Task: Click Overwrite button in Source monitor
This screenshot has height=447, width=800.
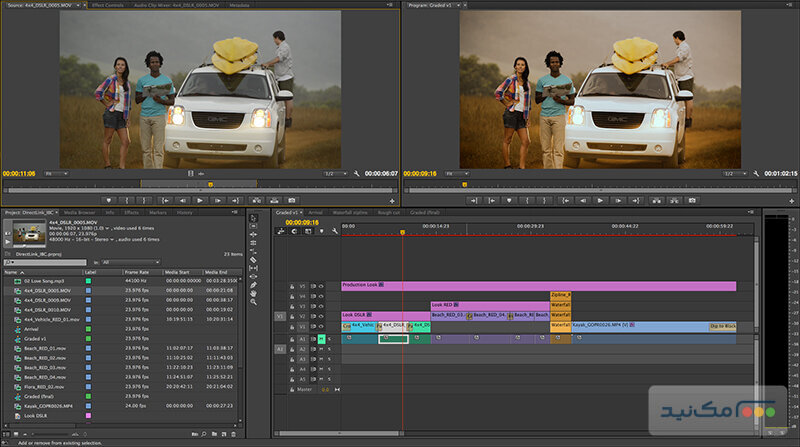Action: click(274, 201)
